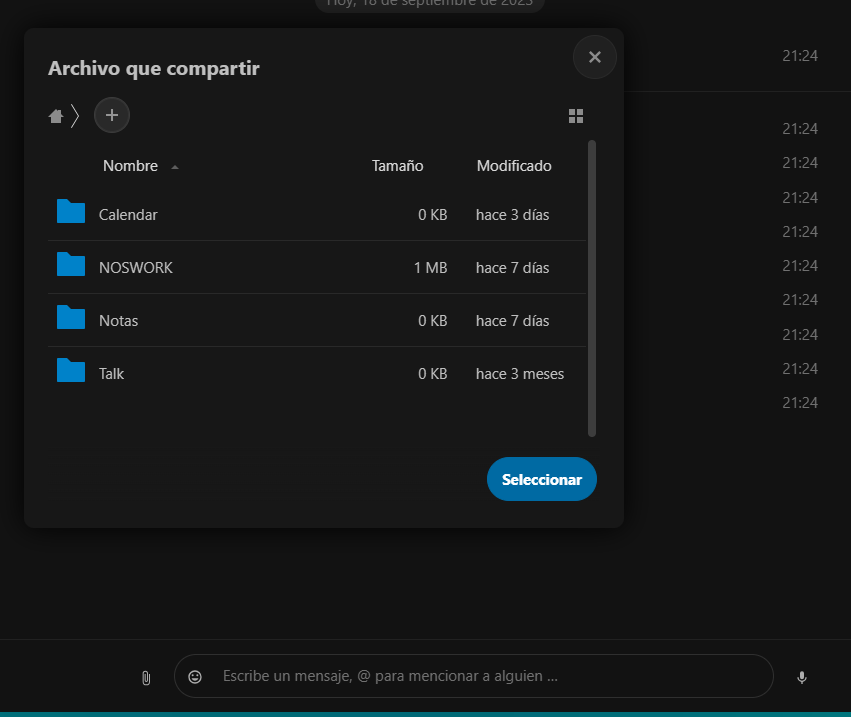Click the paperclip attachment icon
Image resolution: width=851 pixels, height=717 pixels.
[146, 678]
